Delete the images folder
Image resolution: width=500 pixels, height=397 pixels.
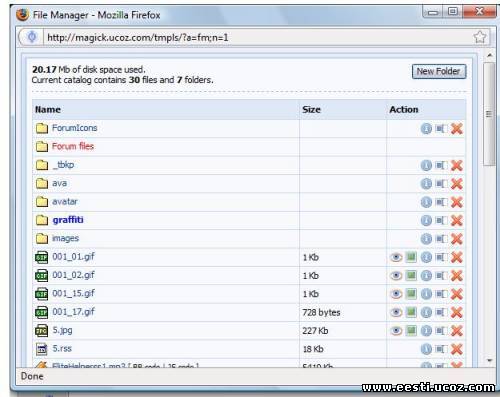tap(457, 238)
